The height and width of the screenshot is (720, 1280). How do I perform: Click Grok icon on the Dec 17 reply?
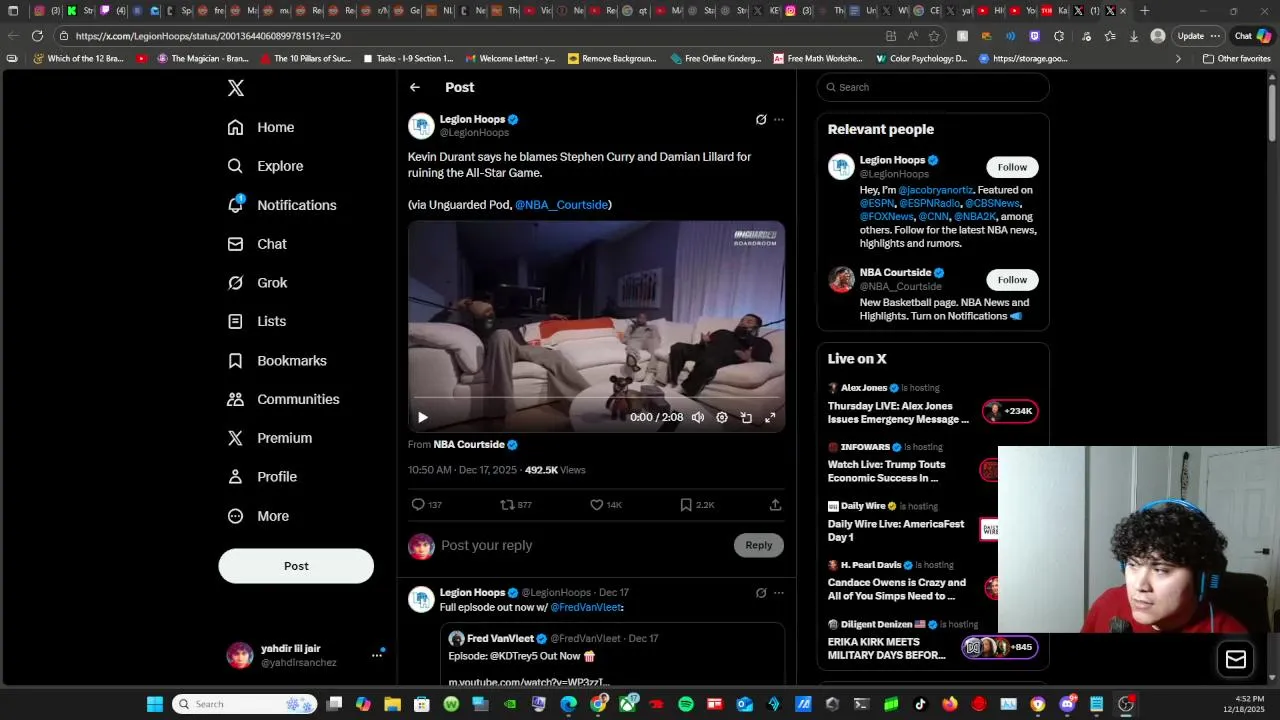point(761,593)
